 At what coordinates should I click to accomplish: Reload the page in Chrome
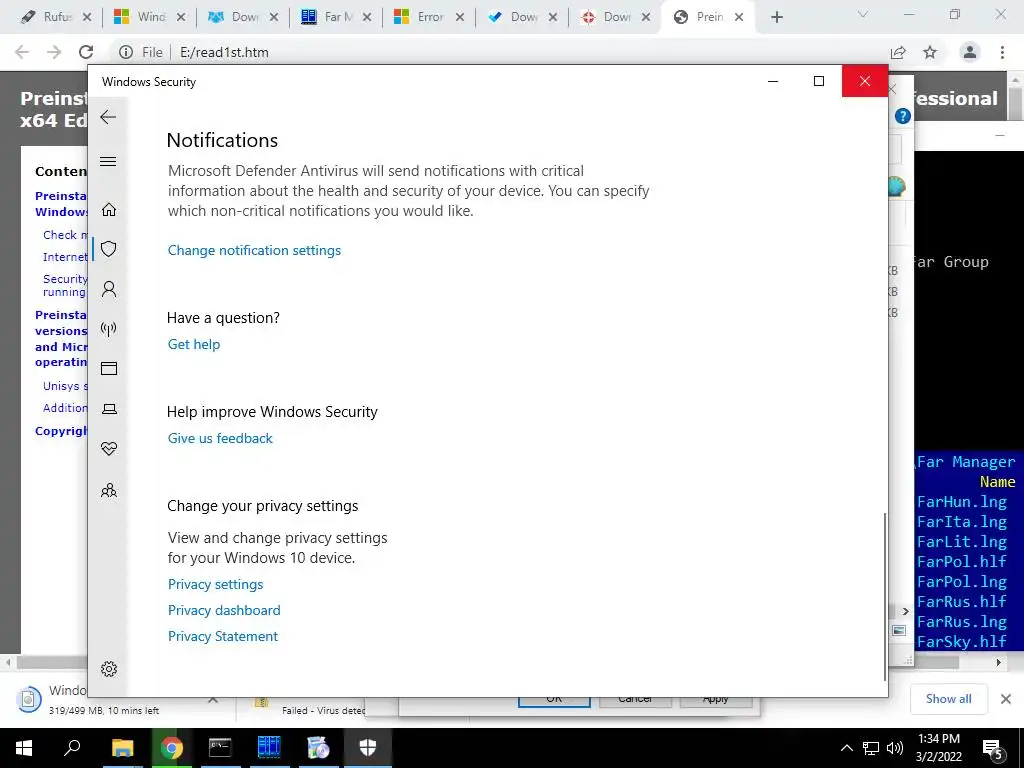tap(86, 52)
